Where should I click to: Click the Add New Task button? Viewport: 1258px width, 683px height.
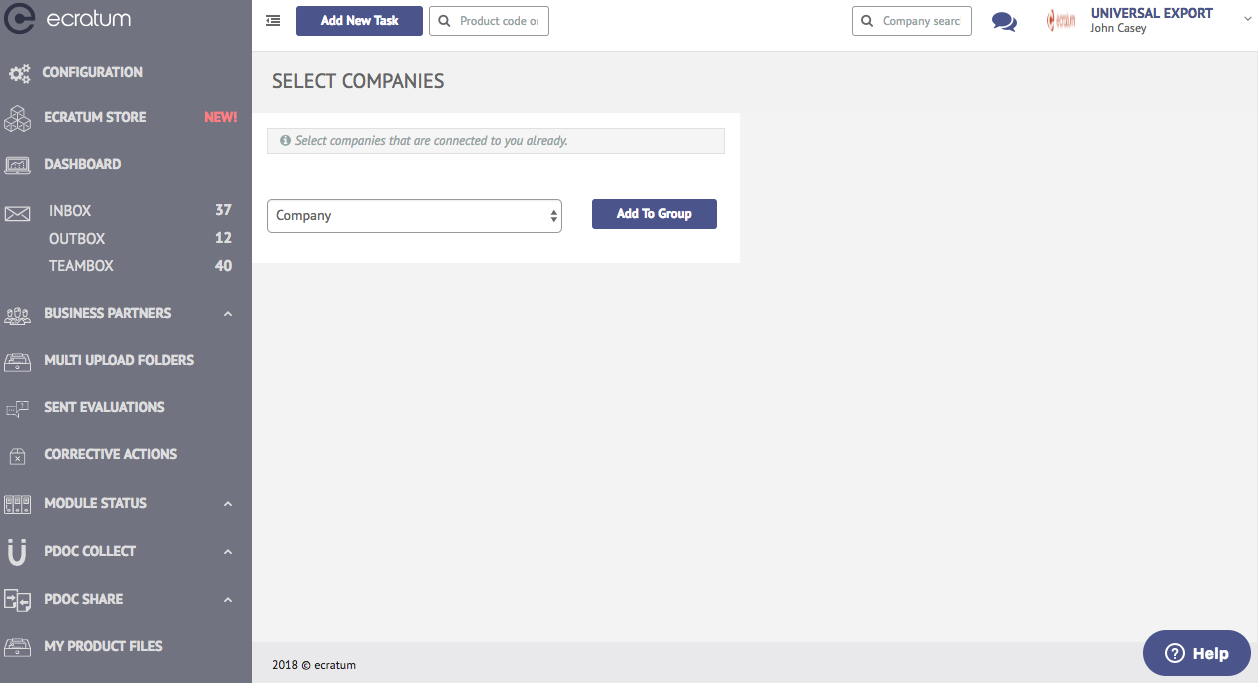[359, 21]
